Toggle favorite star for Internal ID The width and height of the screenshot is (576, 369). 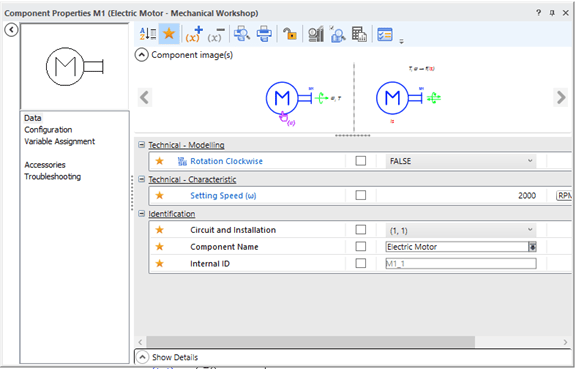tap(159, 263)
